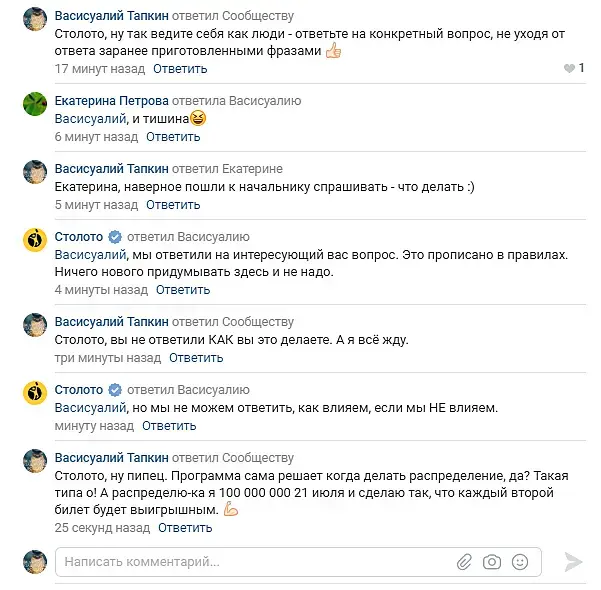Click the camera photo upload icon
This screenshot has height=590, width=601.
click(x=491, y=562)
